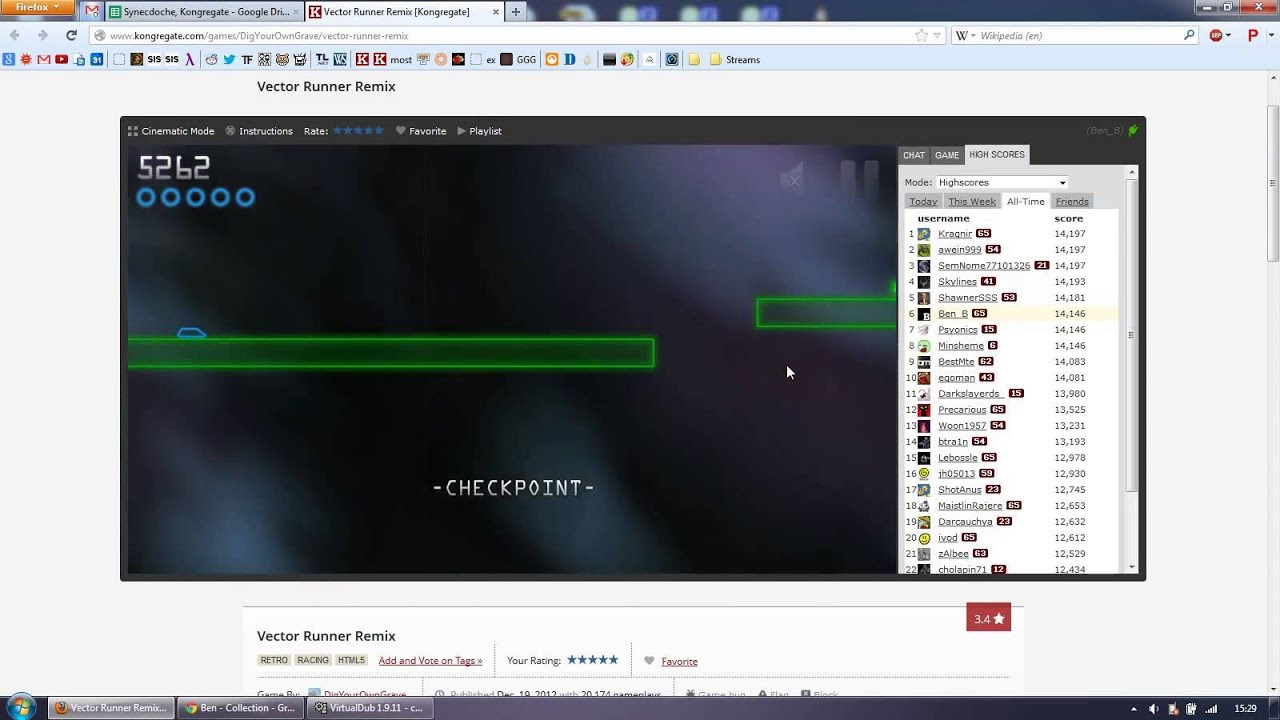Click the RACING tag
The width and height of the screenshot is (1280, 720).
[x=313, y=661]
